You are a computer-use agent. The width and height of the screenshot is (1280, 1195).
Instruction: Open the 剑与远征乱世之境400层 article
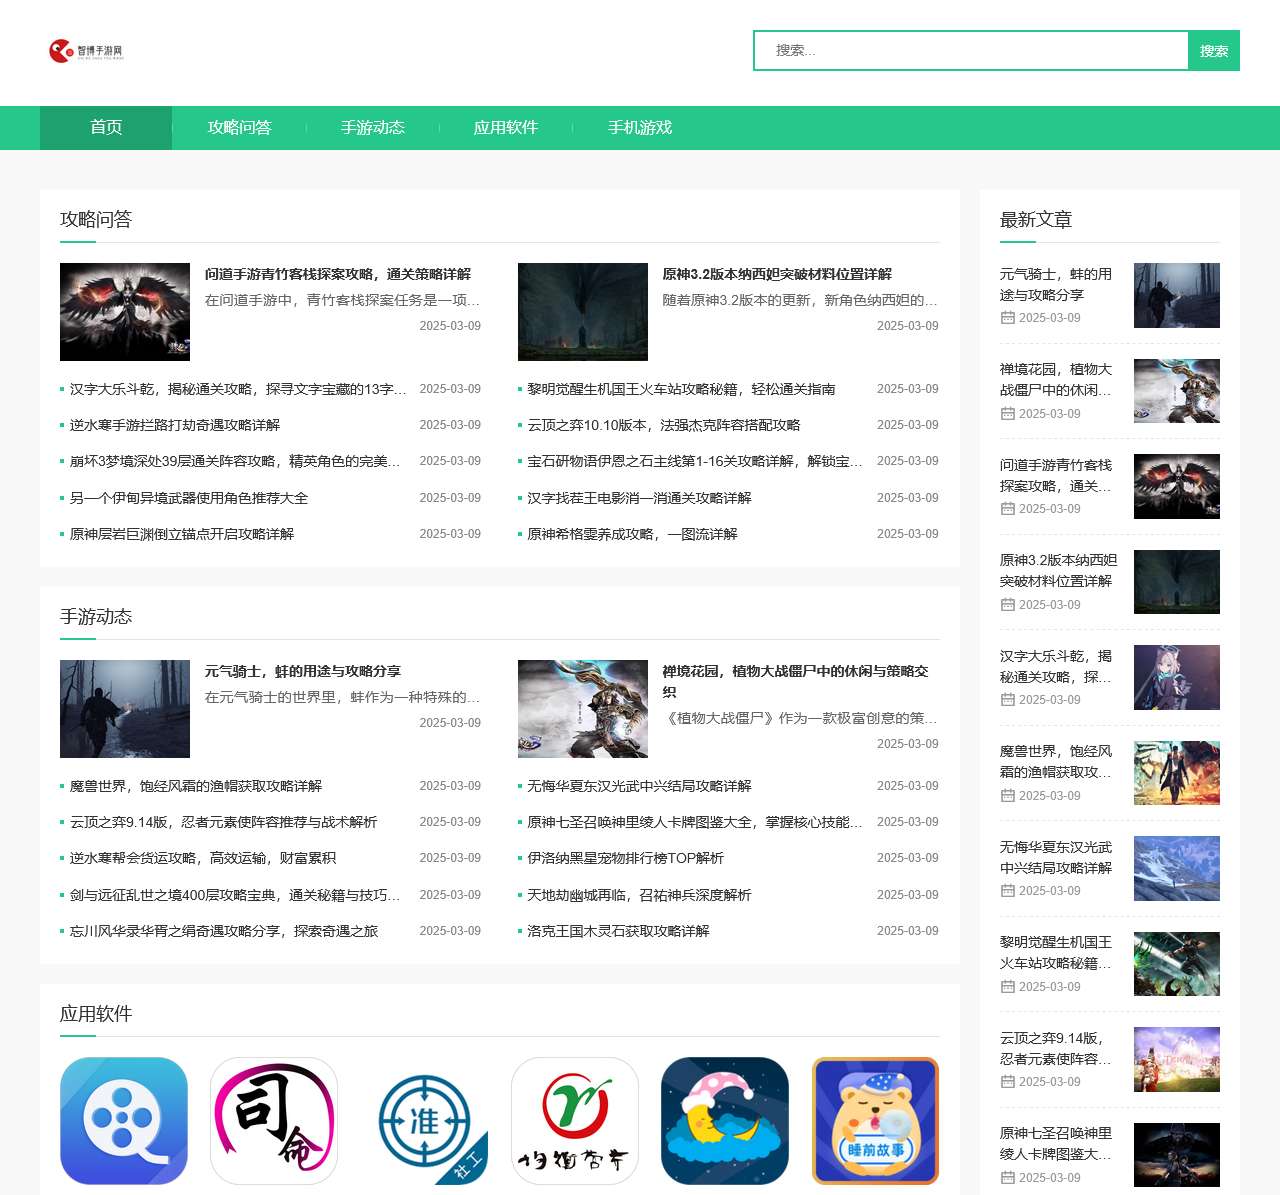coord(235,895)
